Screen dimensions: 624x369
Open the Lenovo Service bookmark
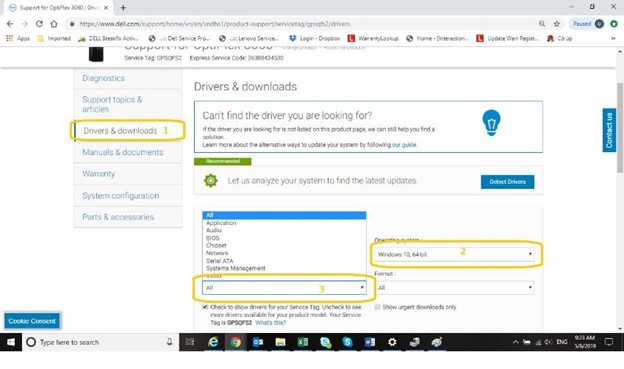tap(249, 39)
